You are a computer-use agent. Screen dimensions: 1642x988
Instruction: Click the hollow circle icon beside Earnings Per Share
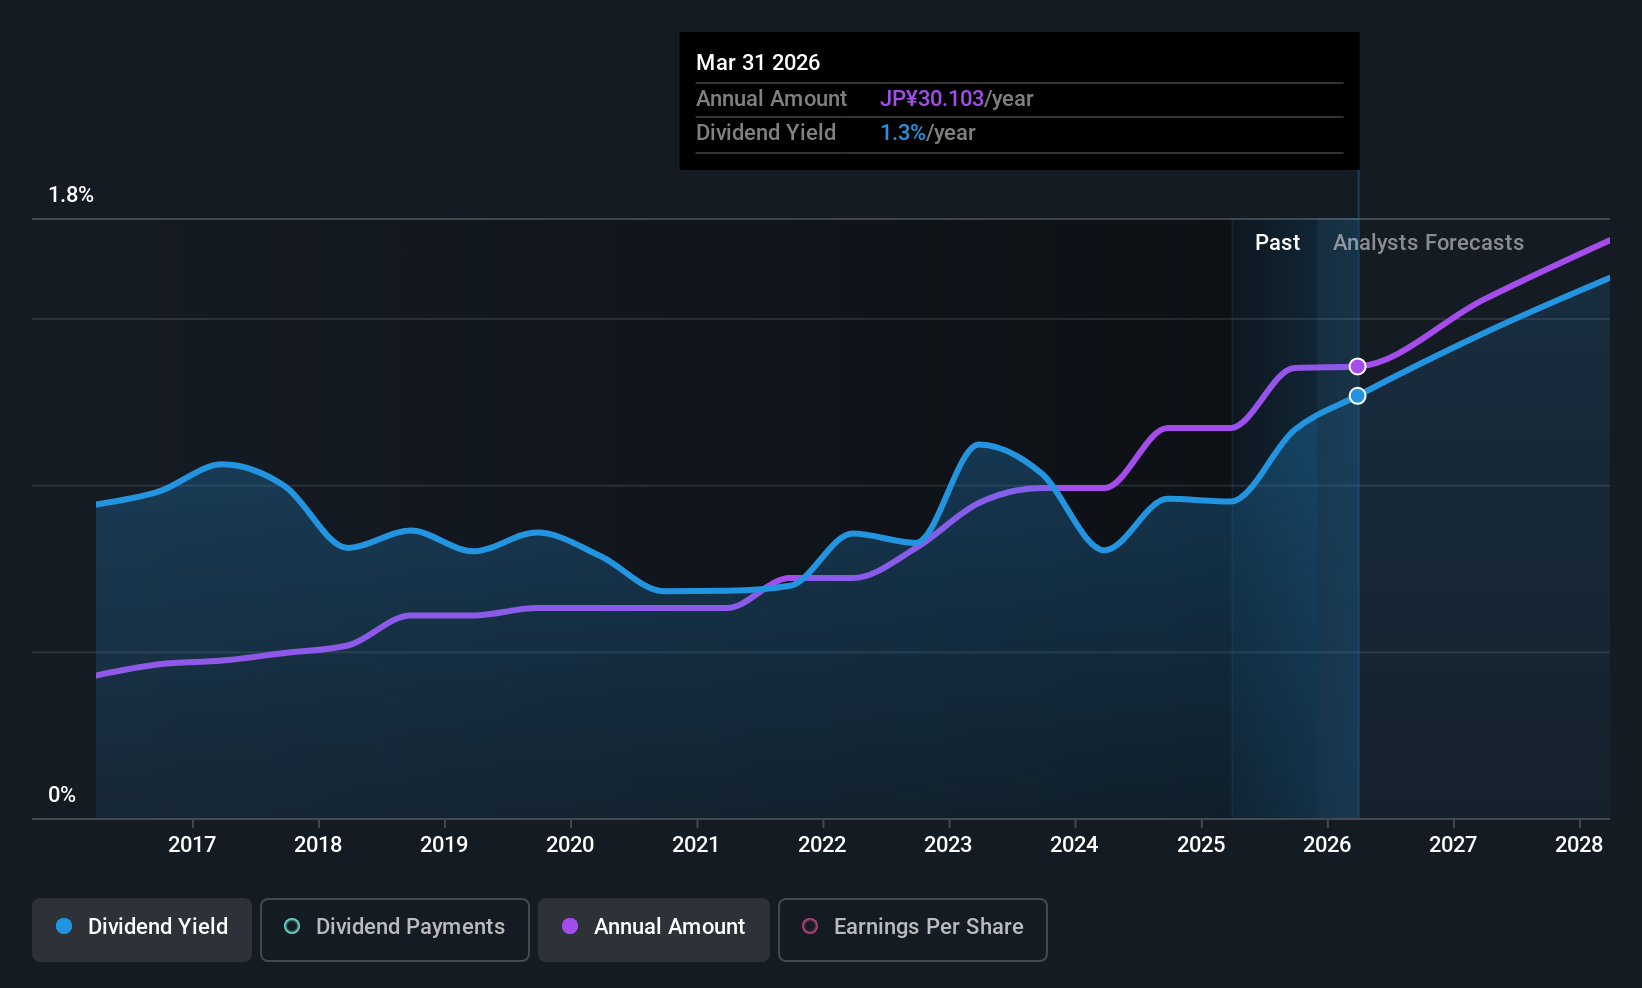(810, 927)
